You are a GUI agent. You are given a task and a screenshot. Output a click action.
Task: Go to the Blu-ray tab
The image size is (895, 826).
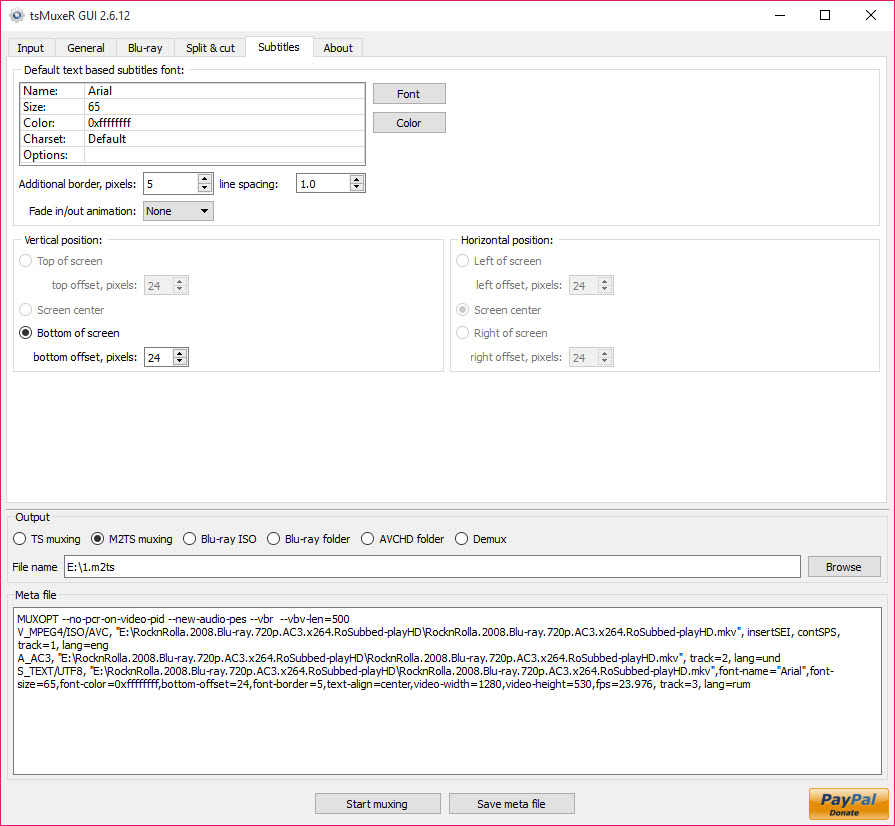click(145, 48)
